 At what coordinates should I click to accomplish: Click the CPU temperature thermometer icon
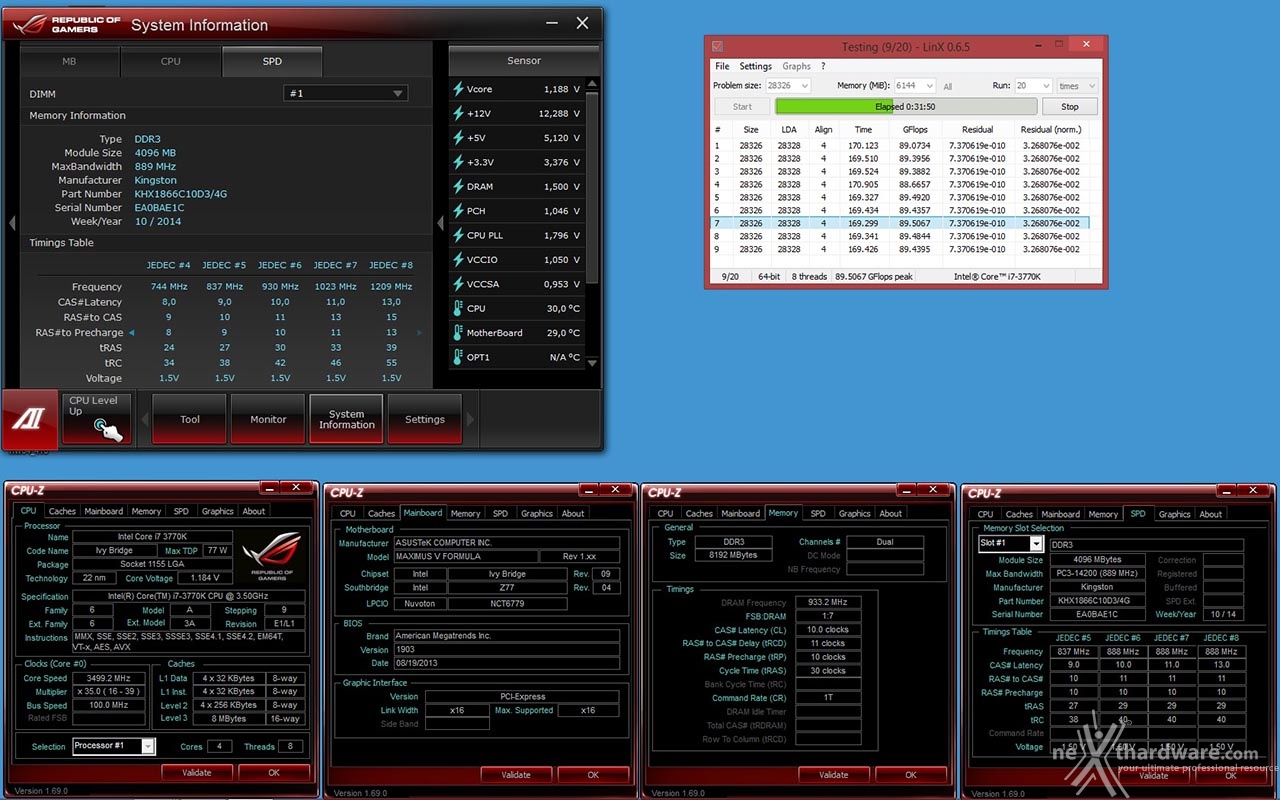pos(458,309)
